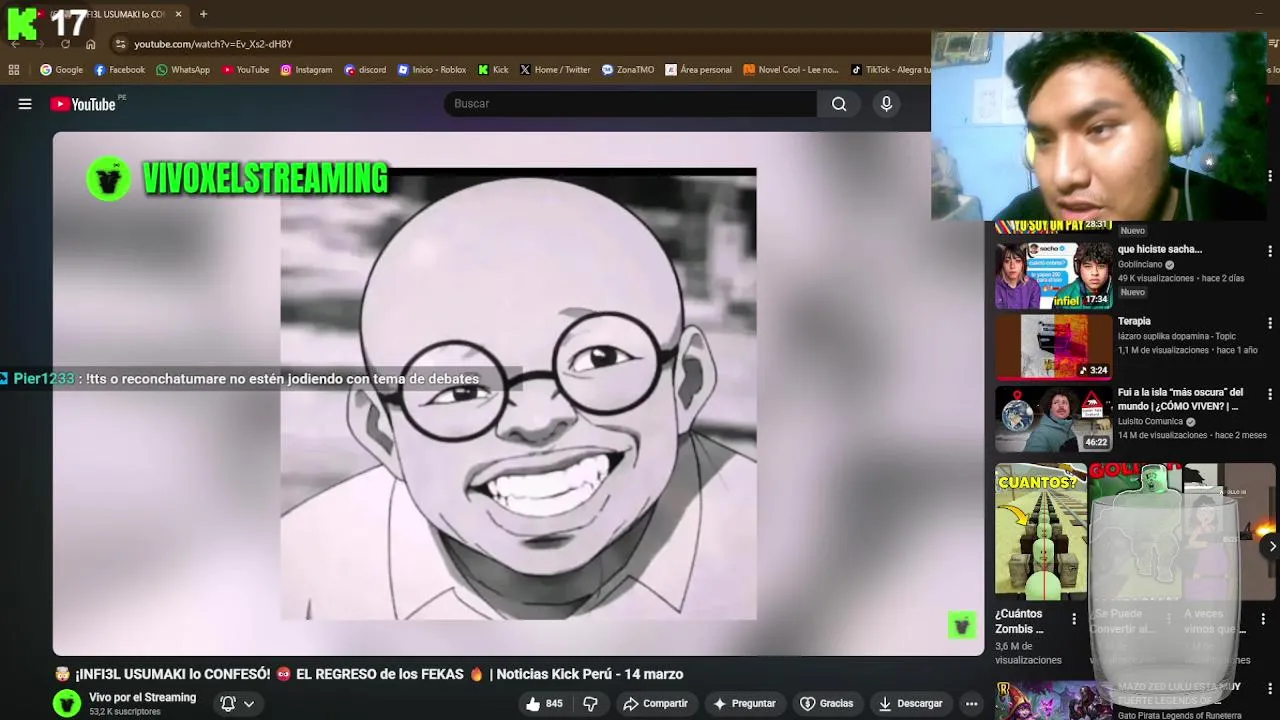
Task: Open the Novel Cool bookmark
Action: [790, 70]
